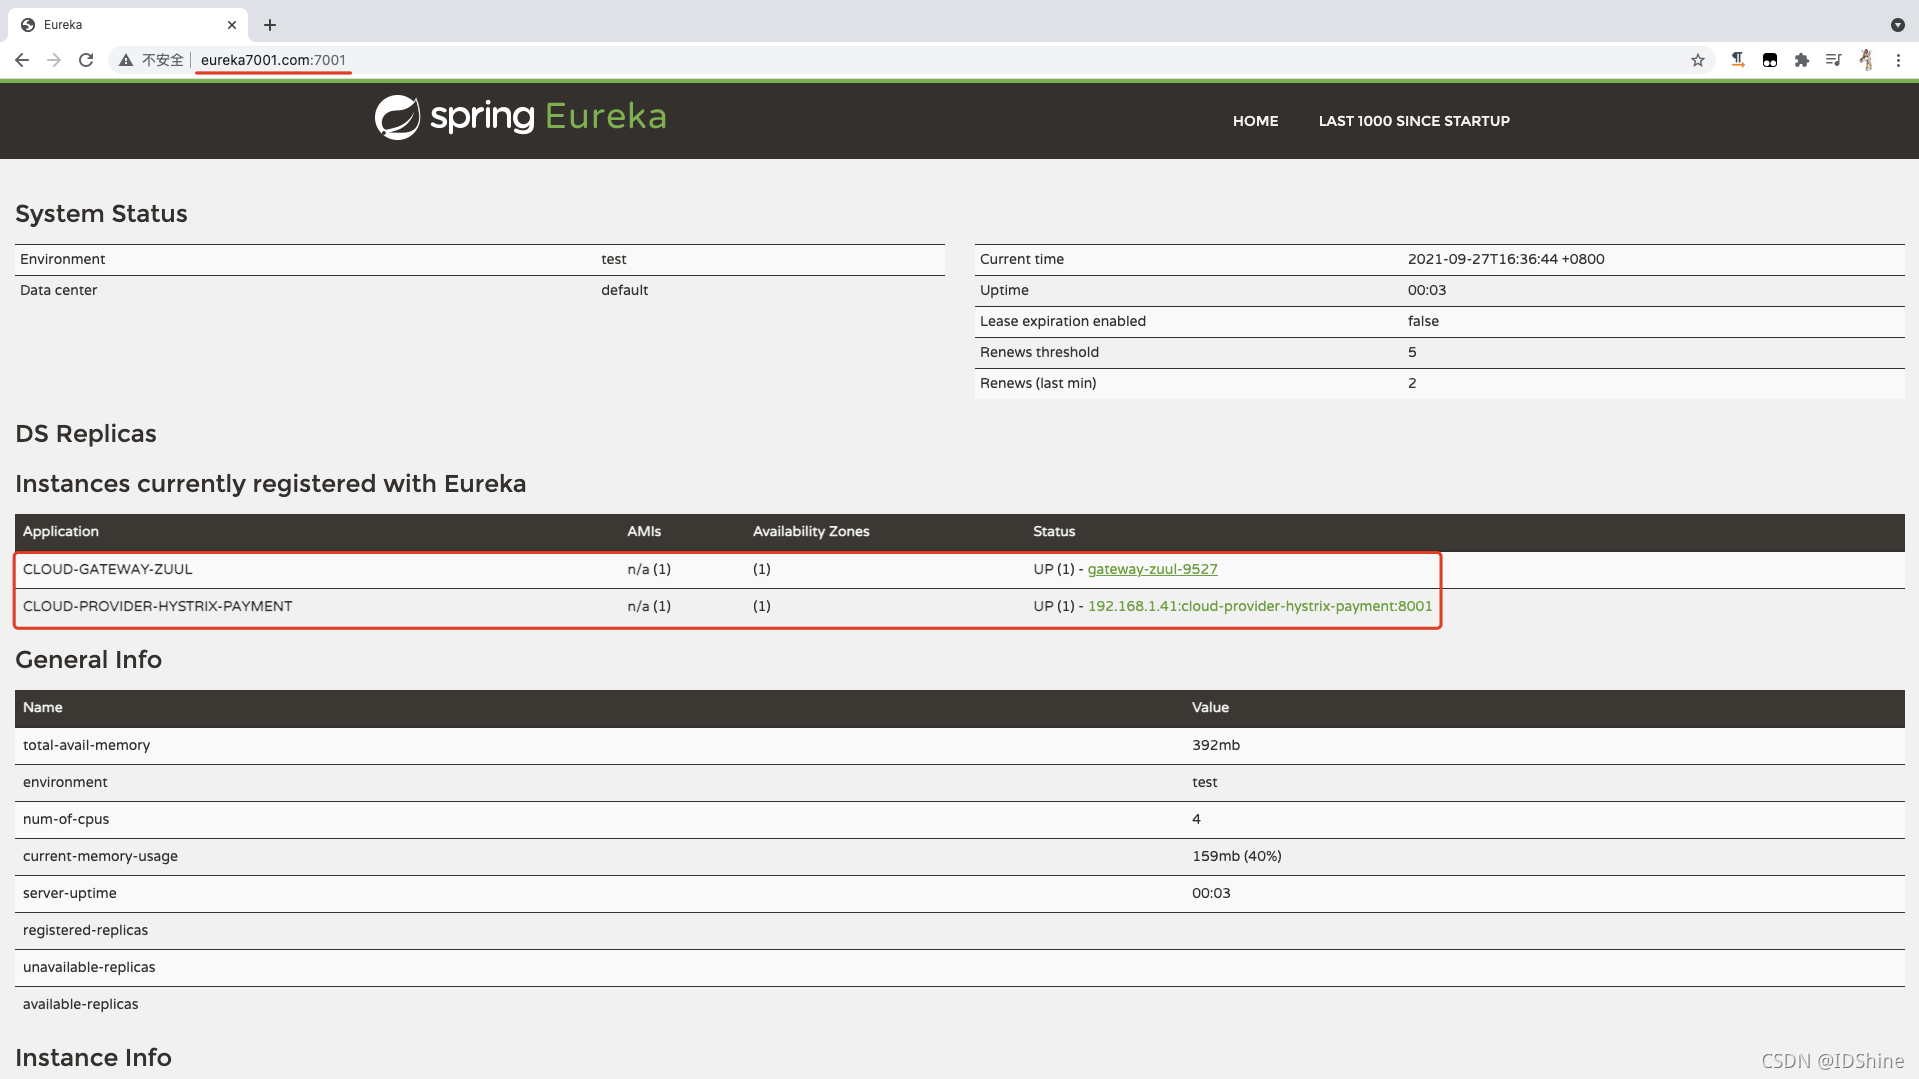Click the Instance Info heading
This screenshot has width=1919, height=1079.
pos(93,1058)
